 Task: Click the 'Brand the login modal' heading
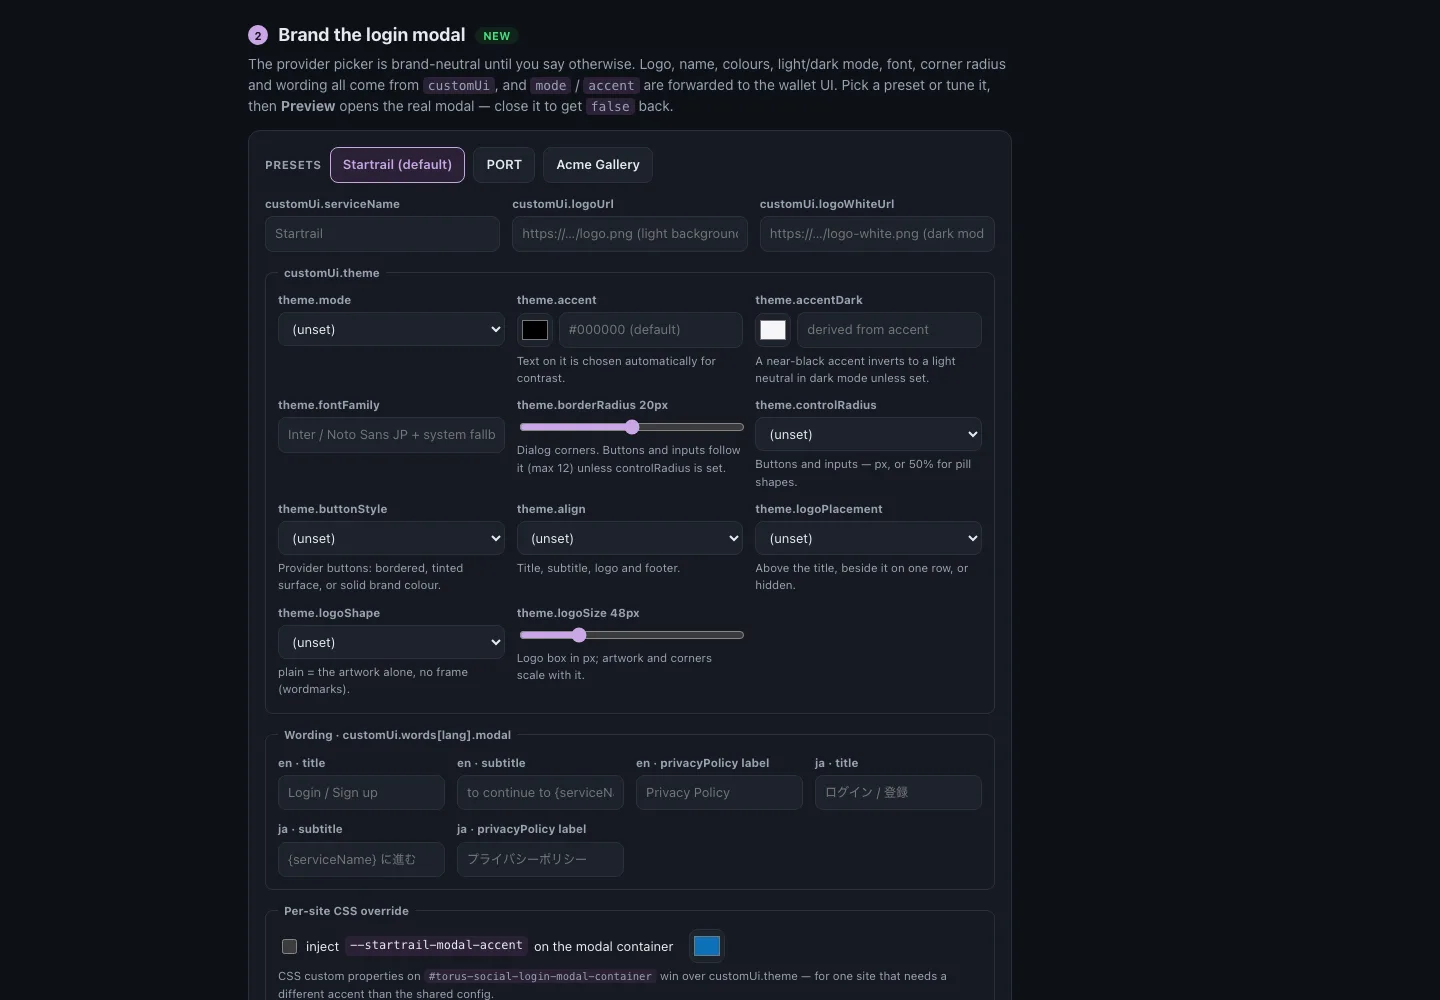click(372, 35)
